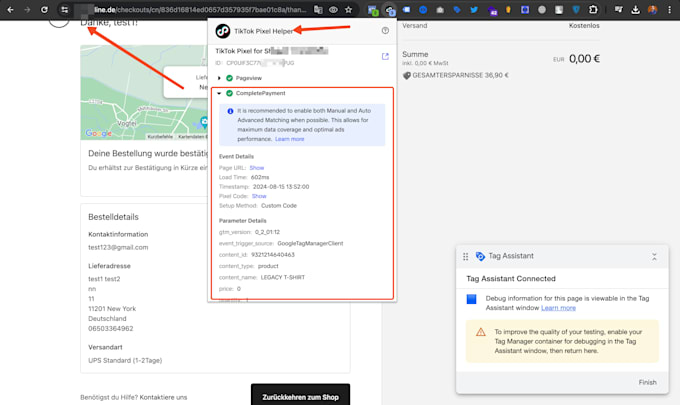This screenshot has width=680, height=405.
Task: Open the Chrome three-dot menu
Action: pos(669,10)
